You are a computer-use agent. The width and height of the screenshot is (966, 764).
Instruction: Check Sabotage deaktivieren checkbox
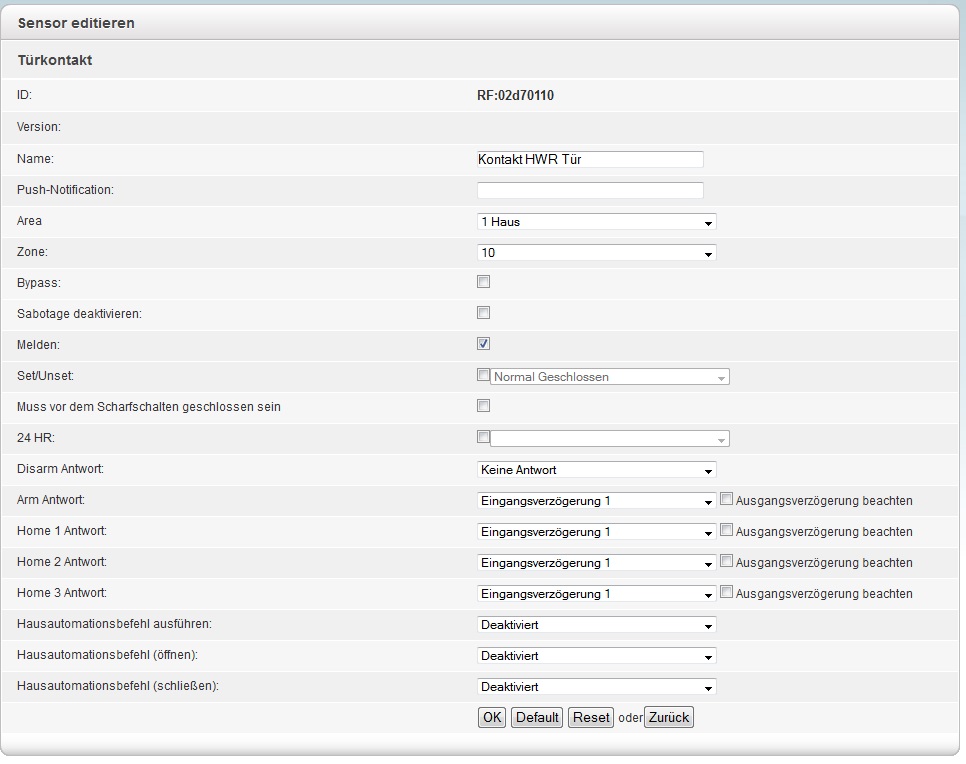click(484, 313)
